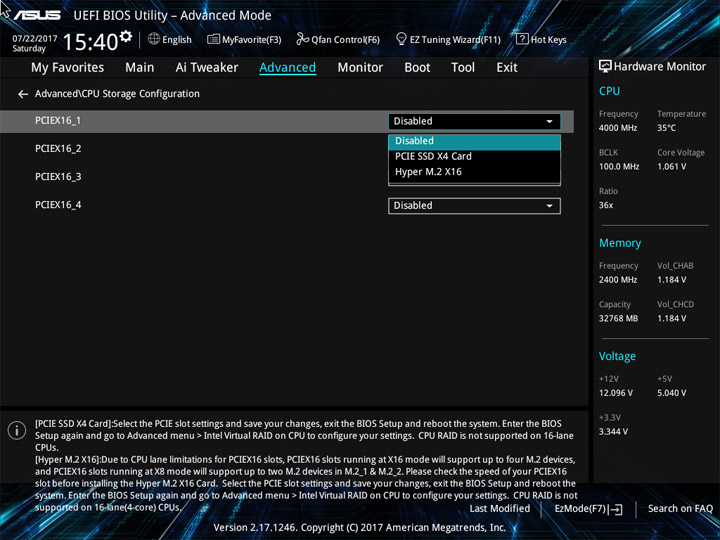Click MyFavorite(F3) label

pos(252,40)
